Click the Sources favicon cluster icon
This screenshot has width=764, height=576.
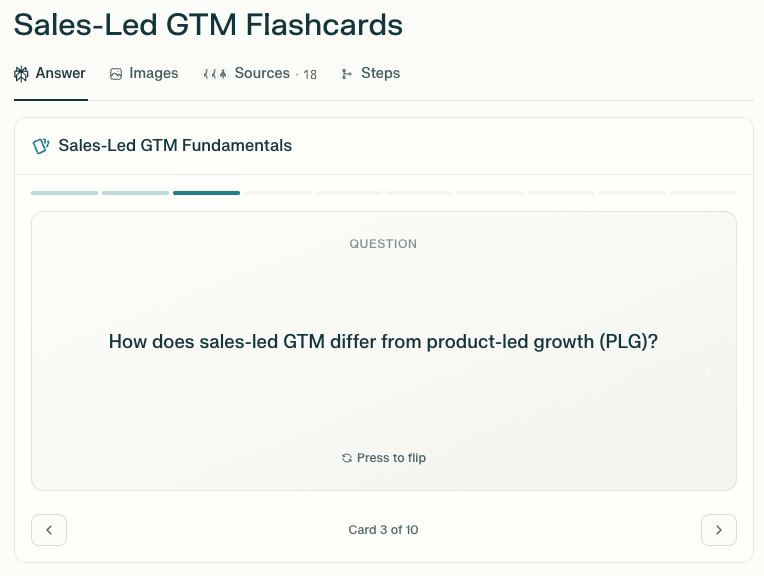215,74
